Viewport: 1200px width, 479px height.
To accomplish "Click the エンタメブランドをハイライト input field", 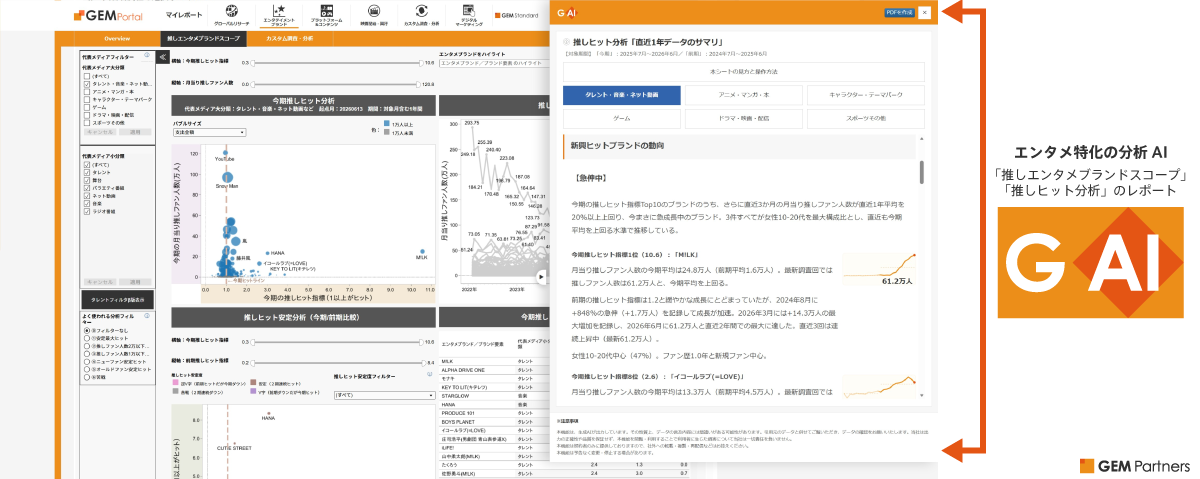I will (494, 63).
